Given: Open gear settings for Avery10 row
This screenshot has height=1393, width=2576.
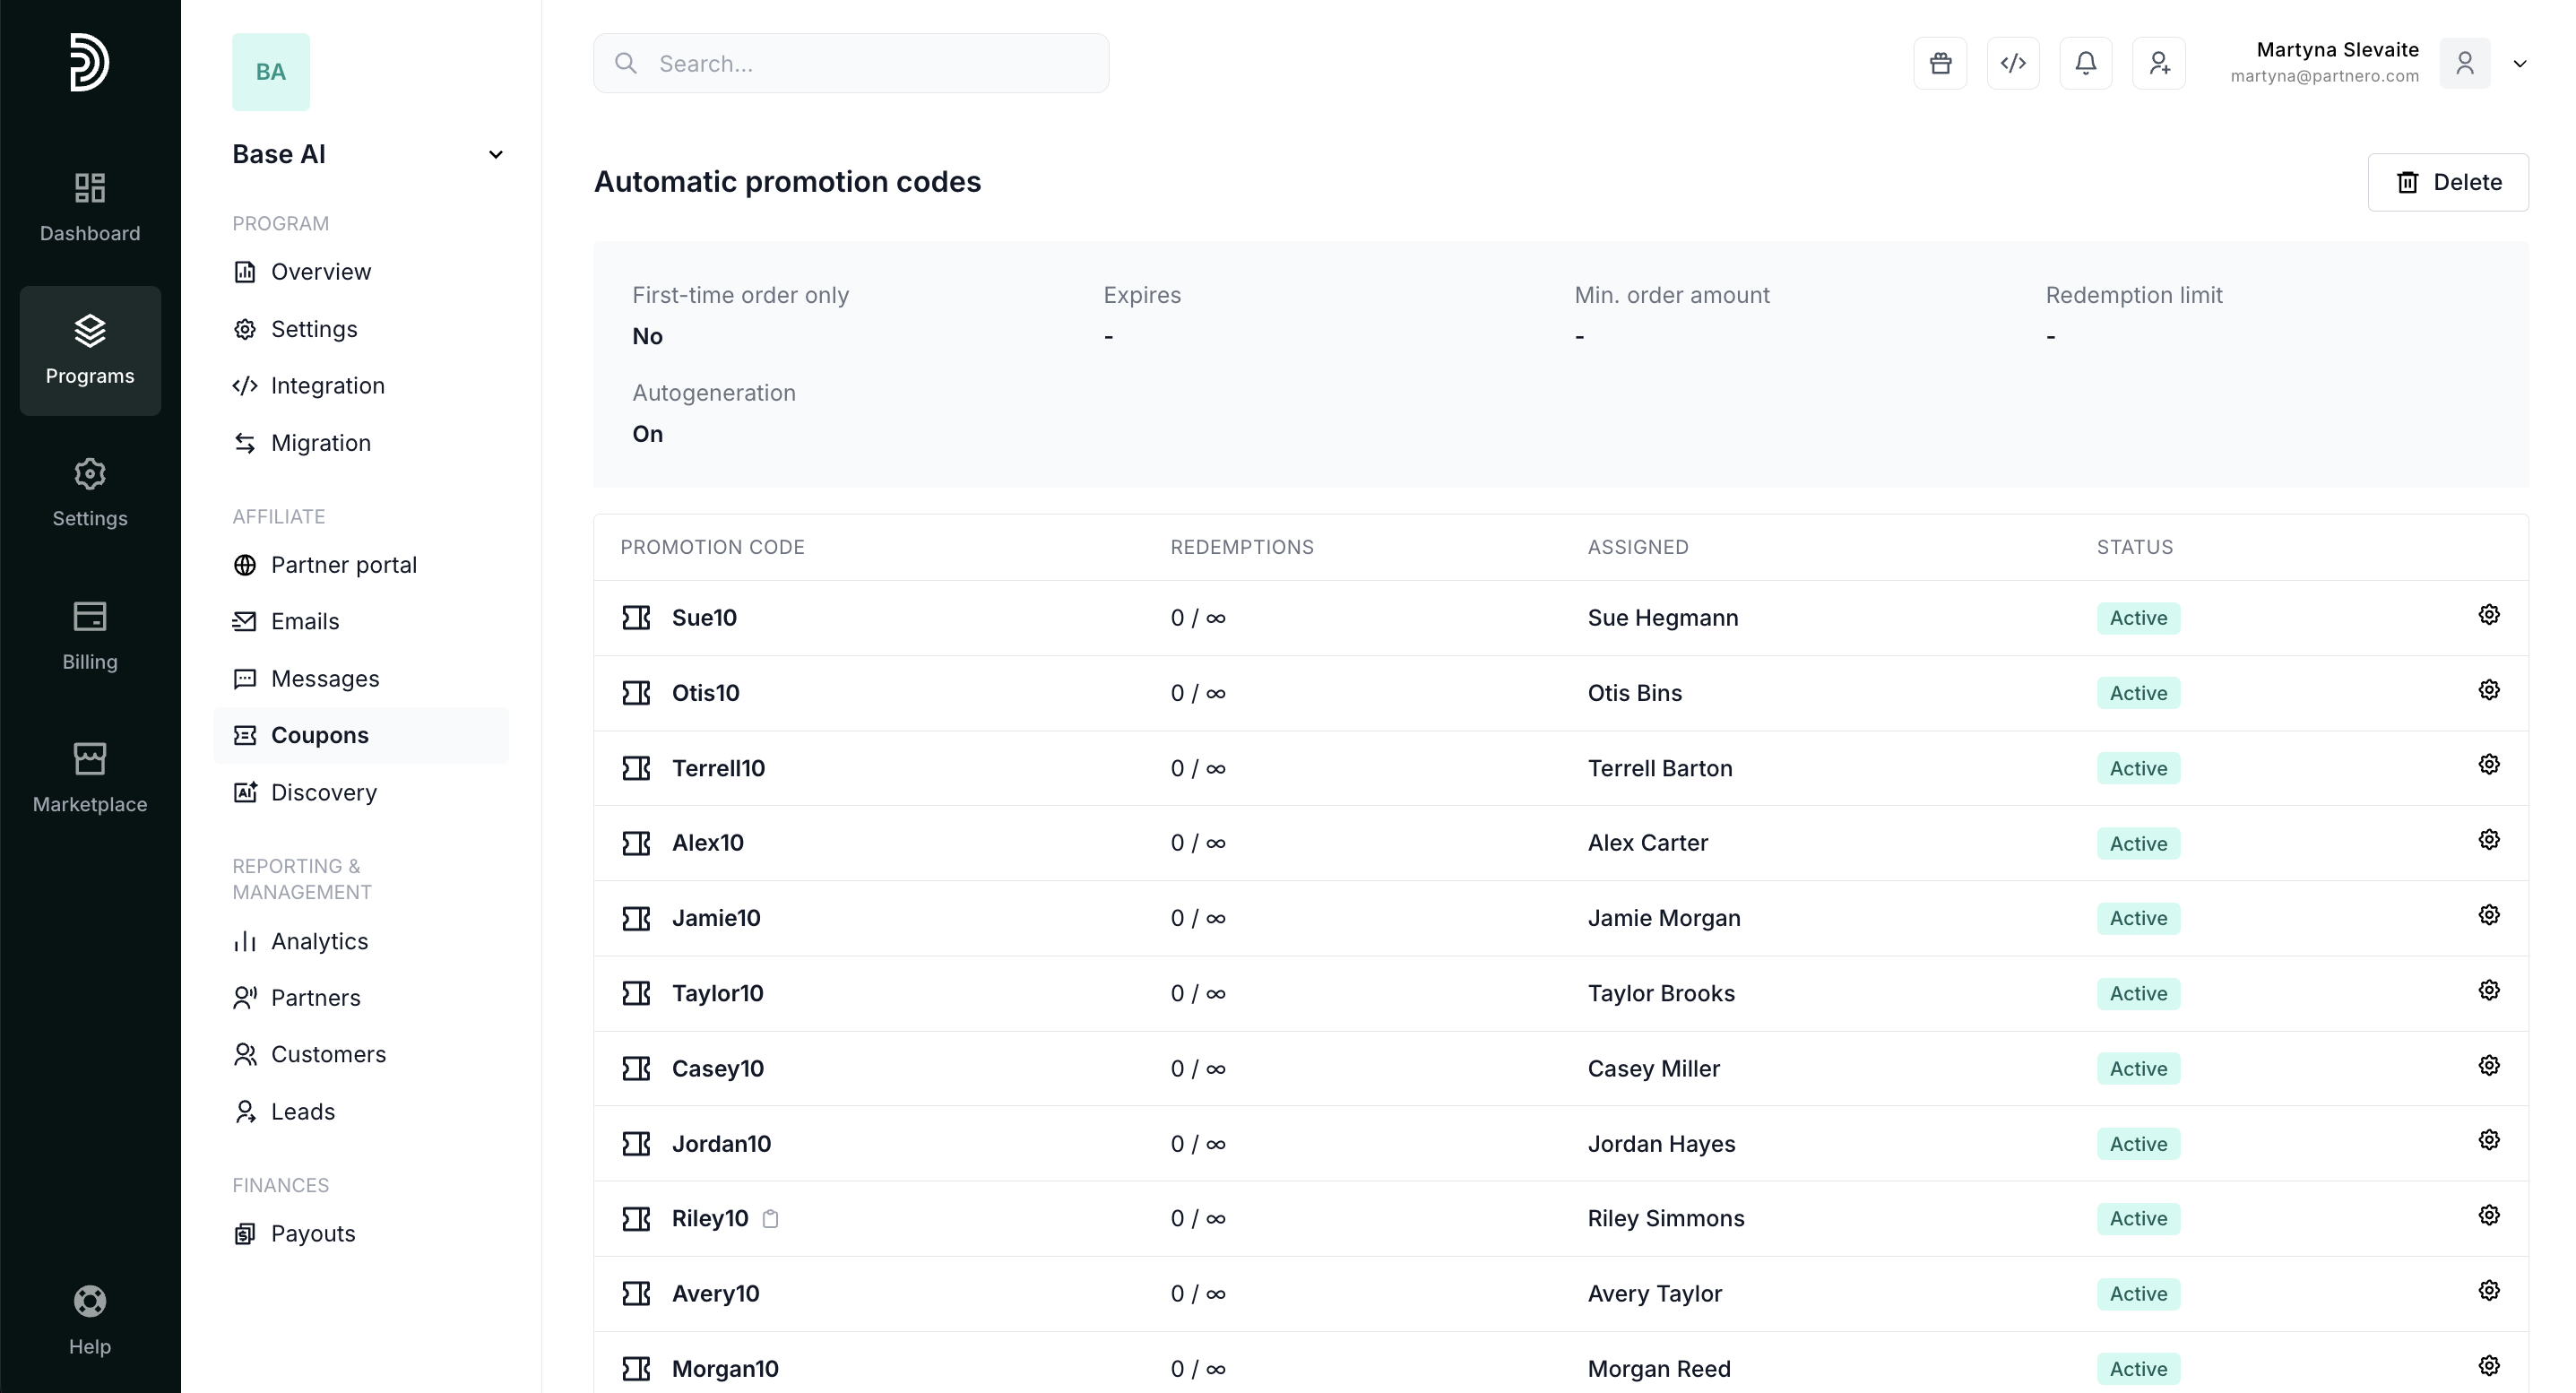Looking at the screenshot, I should pyautogui.click(x=2488, y=1290).
